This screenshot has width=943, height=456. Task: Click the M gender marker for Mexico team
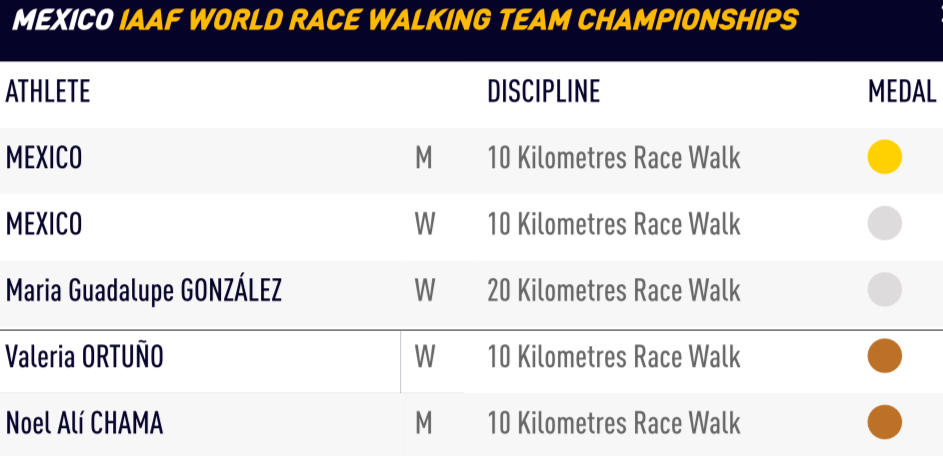point(424,158)
